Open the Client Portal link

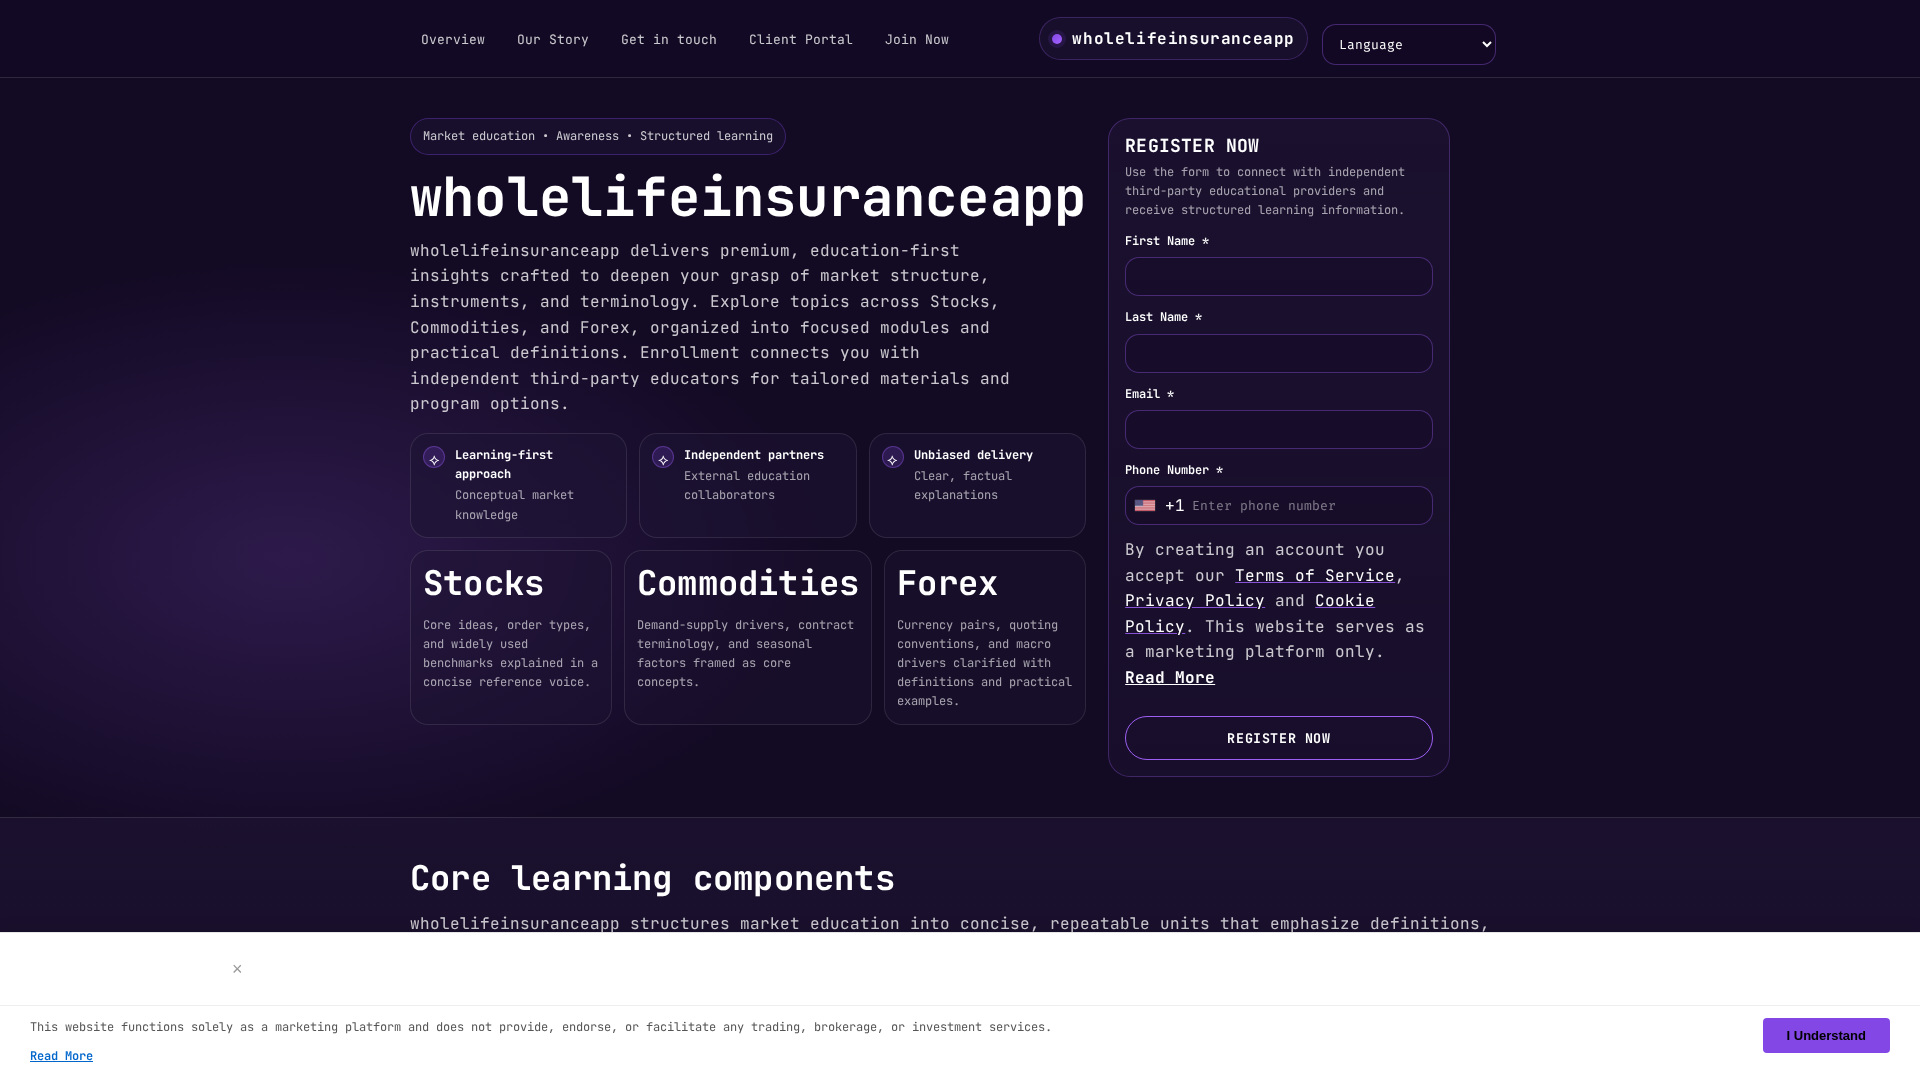(x=800, y=40)
